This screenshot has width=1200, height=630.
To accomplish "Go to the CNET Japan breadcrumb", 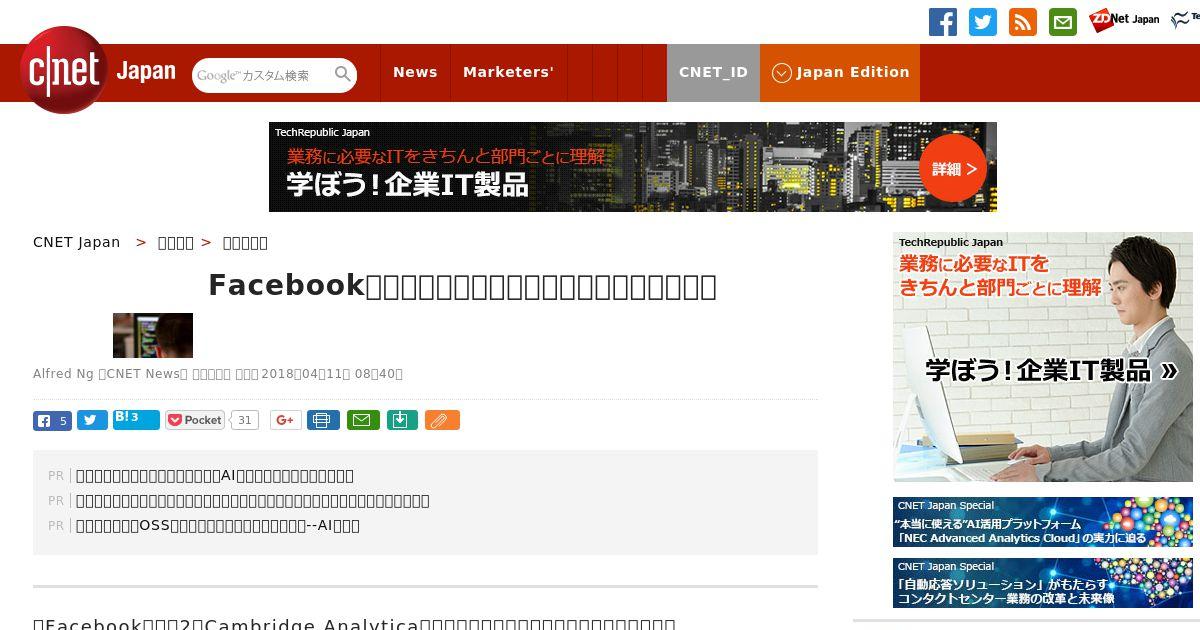I will pyautogui.click(x=76, y=242).
